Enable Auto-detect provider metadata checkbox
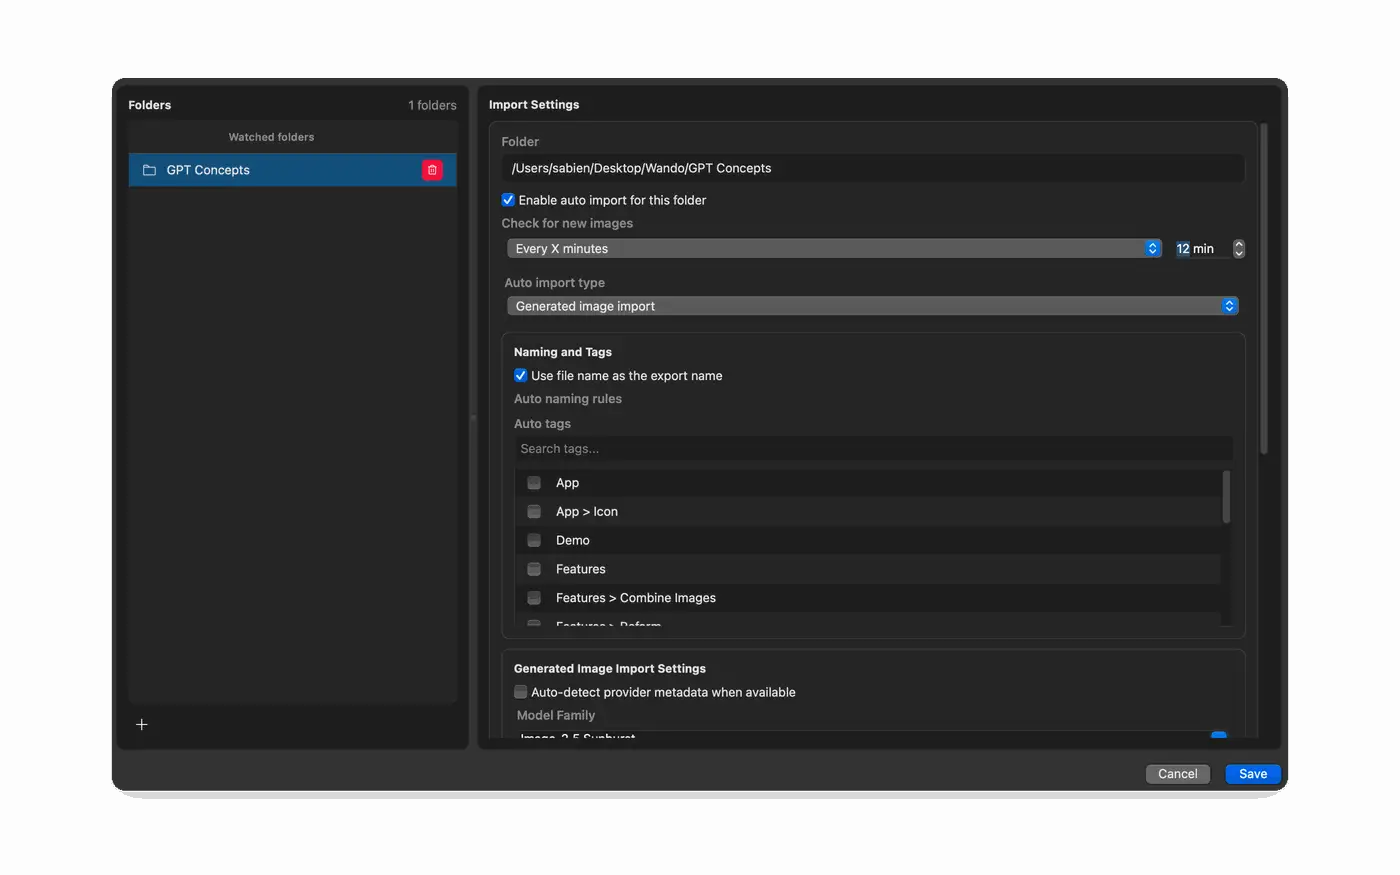Screen dimensions: 1400x875 point(520,692)
